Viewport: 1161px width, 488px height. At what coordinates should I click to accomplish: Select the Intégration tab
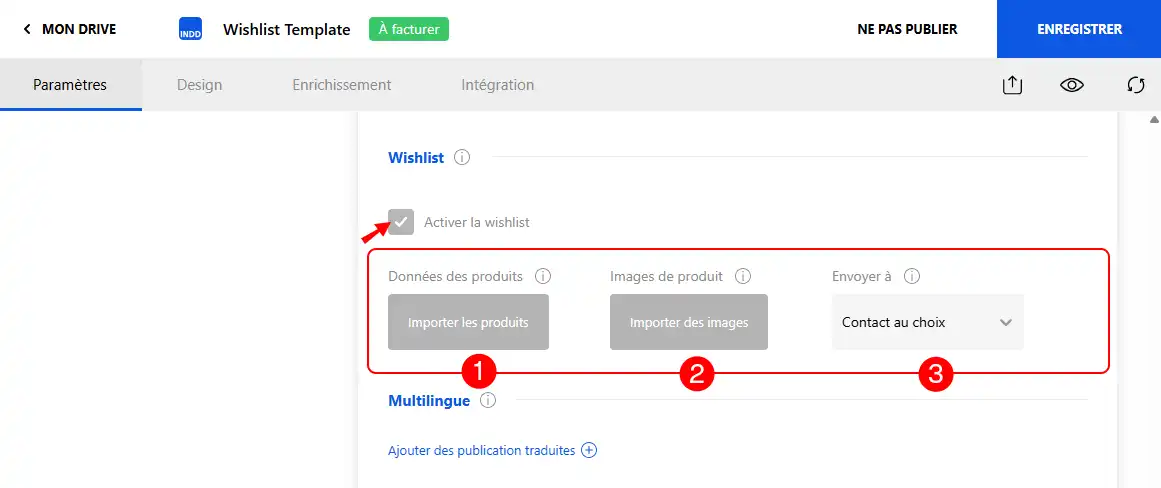click(x=497, y=84)
